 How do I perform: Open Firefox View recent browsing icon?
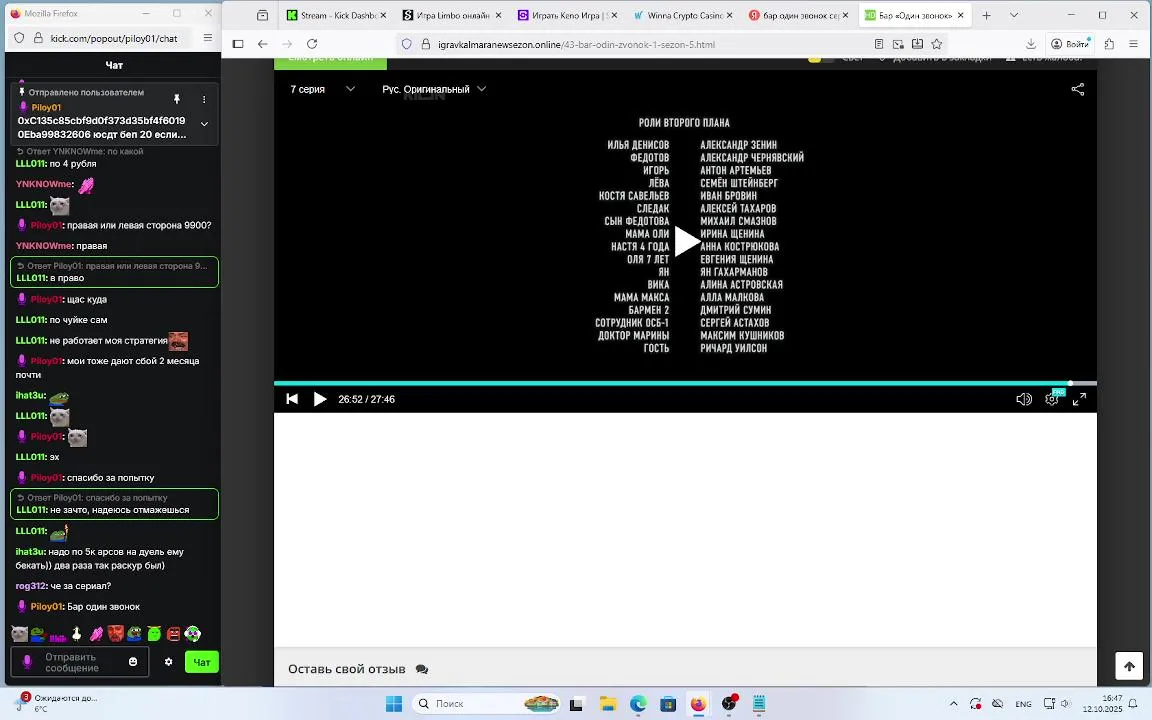(262, 15)
